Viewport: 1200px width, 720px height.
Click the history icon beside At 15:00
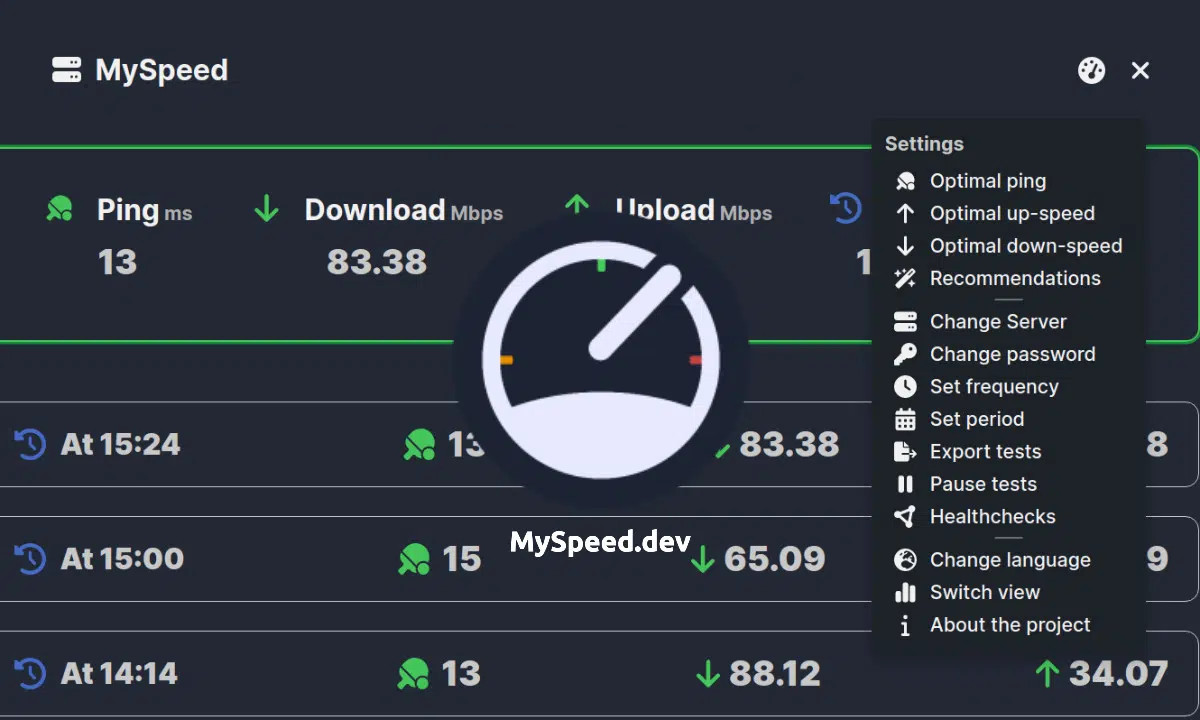30,558
